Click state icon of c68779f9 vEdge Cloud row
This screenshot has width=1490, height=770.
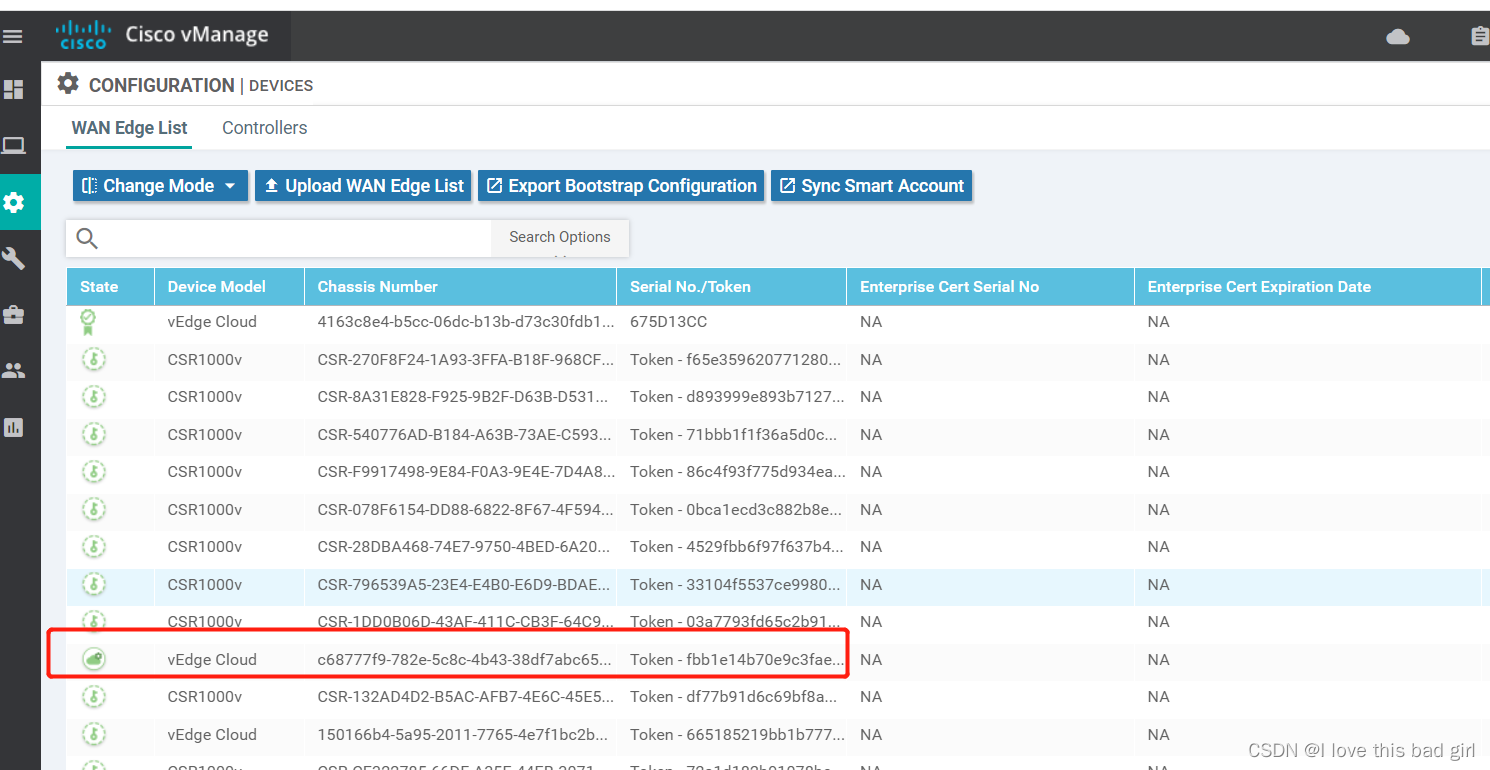point(94,659)
